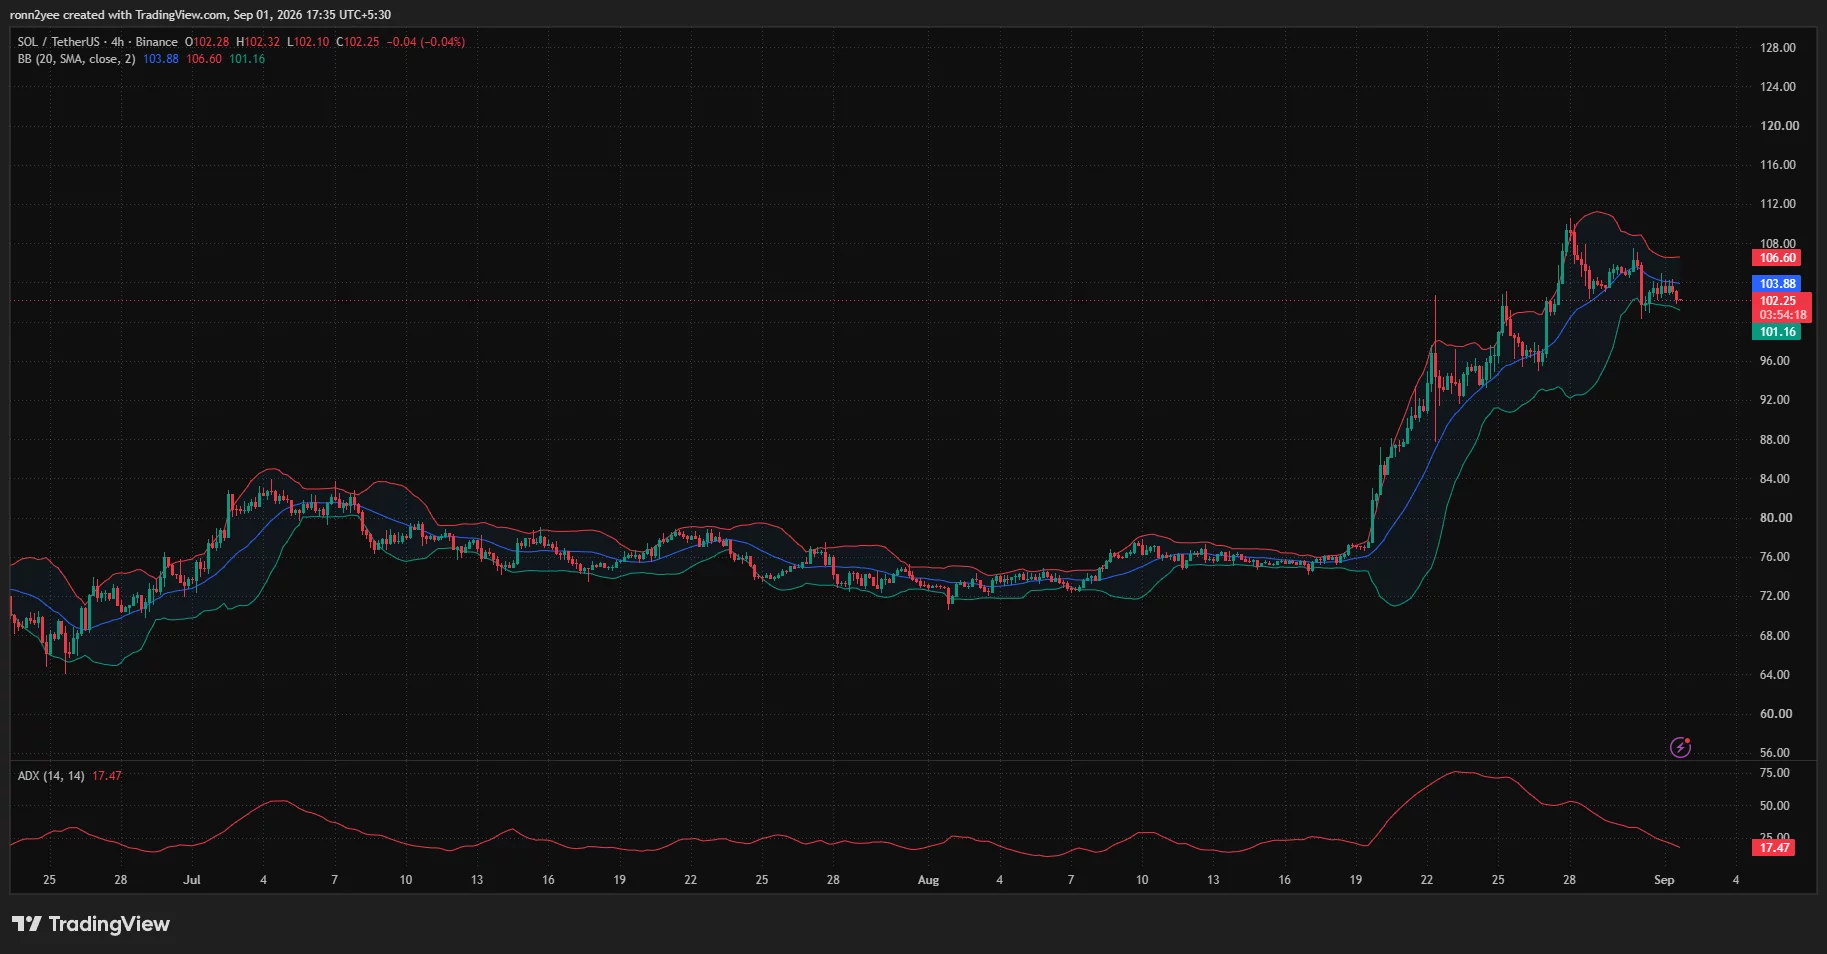
Task: Click the 88.00 price axis label
Action: 1774,440
